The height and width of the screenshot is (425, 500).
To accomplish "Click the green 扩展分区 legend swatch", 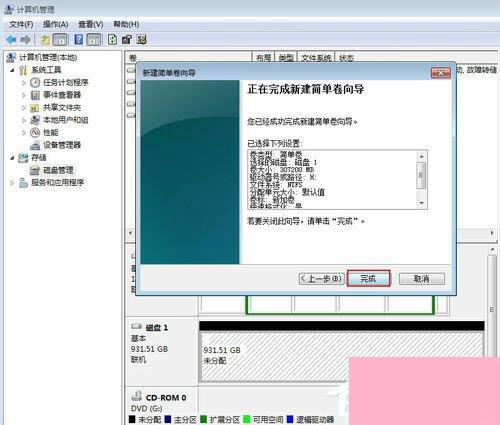I will click(203, 419).
